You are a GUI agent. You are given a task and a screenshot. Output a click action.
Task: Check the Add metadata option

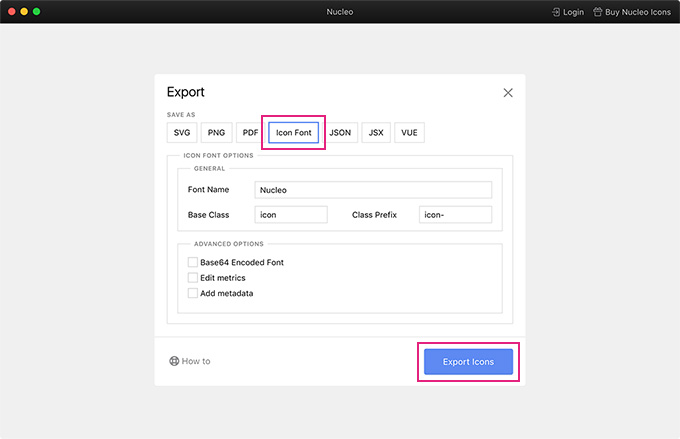click(193, 293)
